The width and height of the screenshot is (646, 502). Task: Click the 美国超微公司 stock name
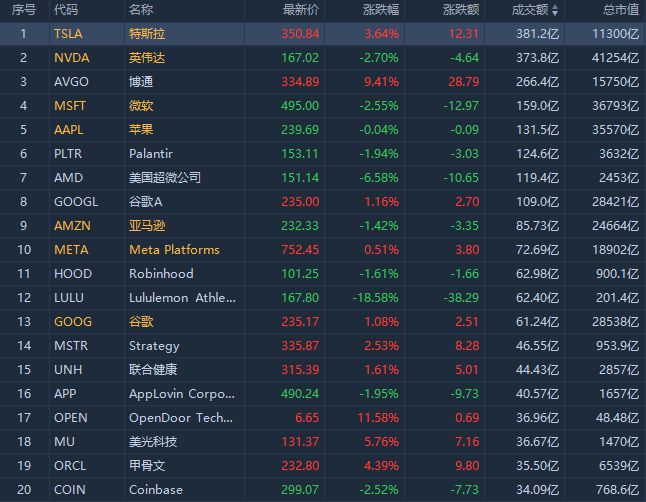coord(165,178)
